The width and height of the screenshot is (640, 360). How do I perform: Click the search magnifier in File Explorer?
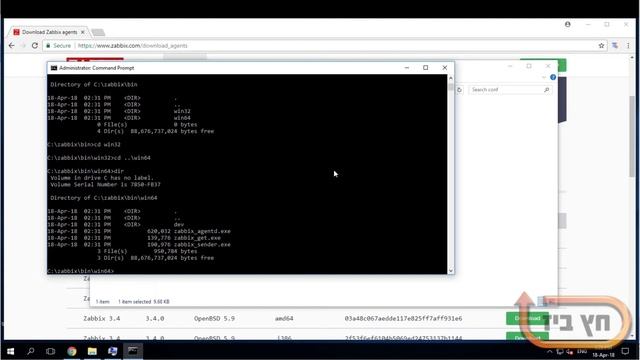547,89
